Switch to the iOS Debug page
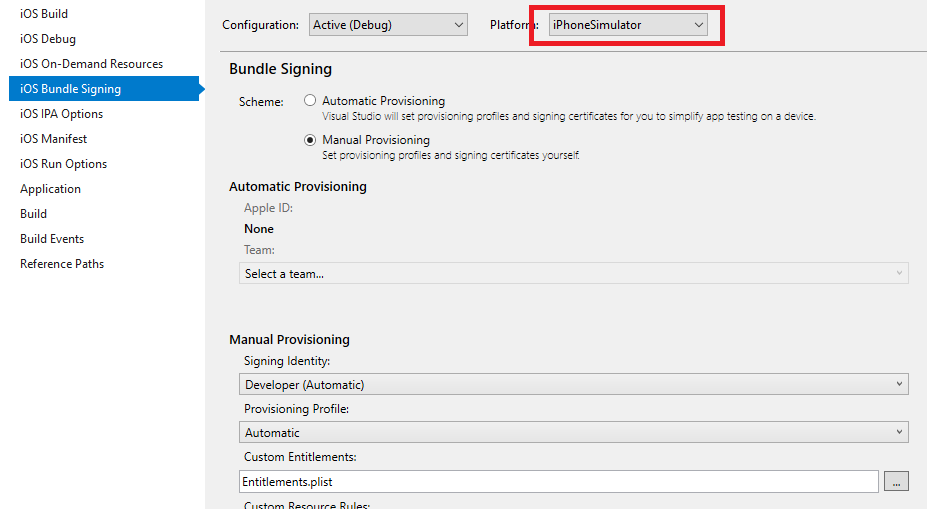Image resolution: width=927 pixels, height=509 pixels. coord(48,38)
